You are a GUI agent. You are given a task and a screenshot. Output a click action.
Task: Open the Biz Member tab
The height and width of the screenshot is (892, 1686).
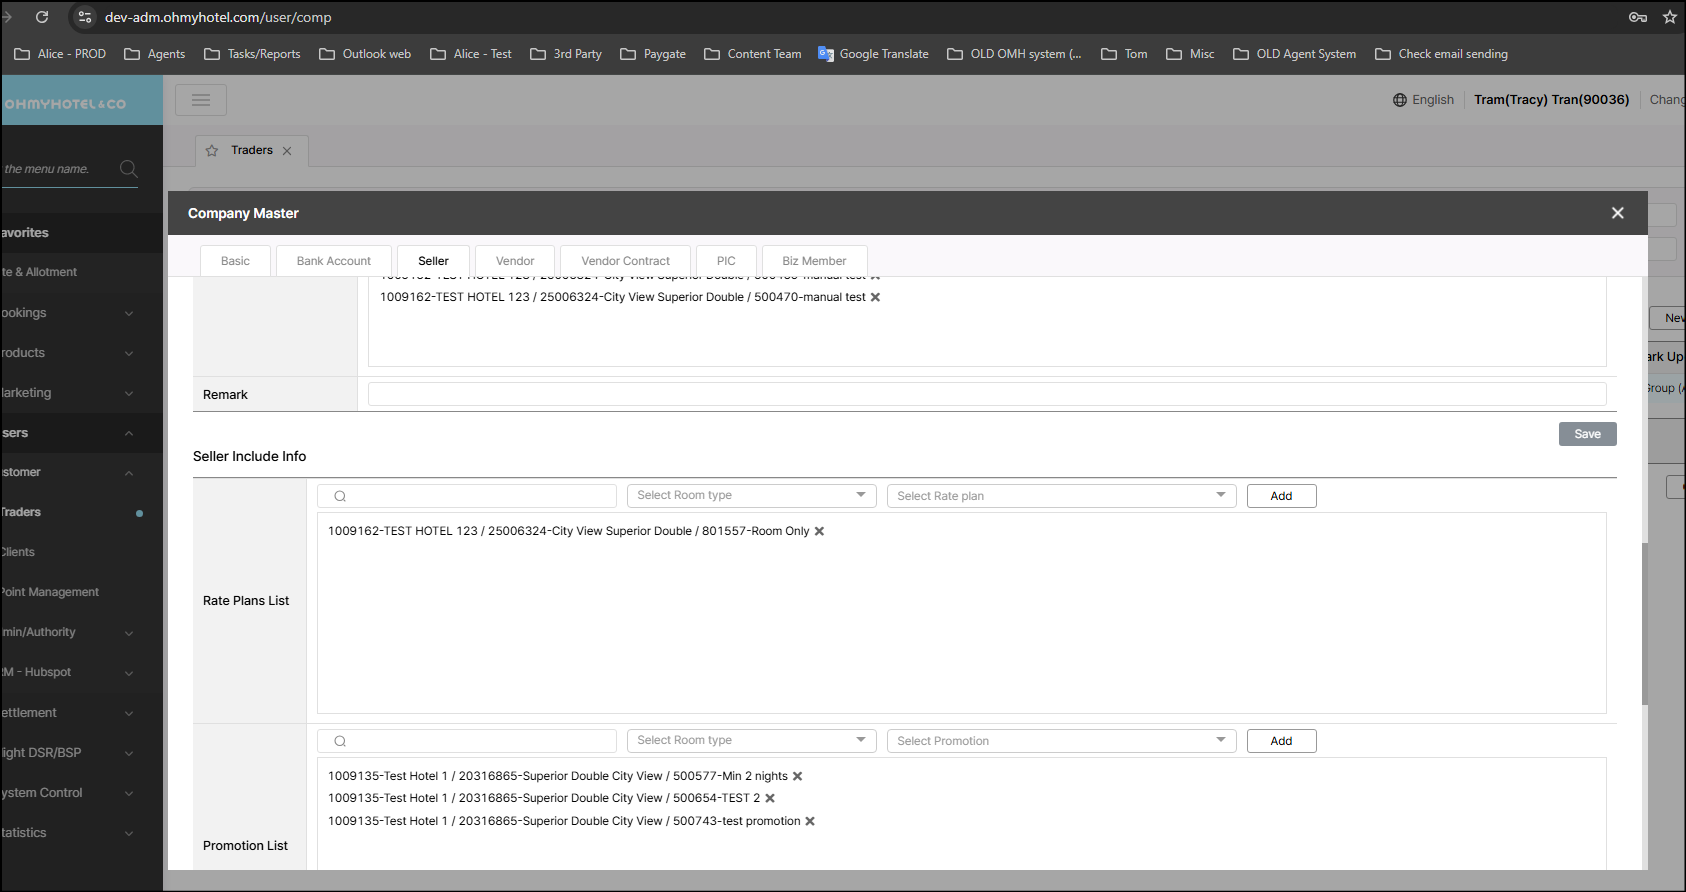(x=814, y=261)
